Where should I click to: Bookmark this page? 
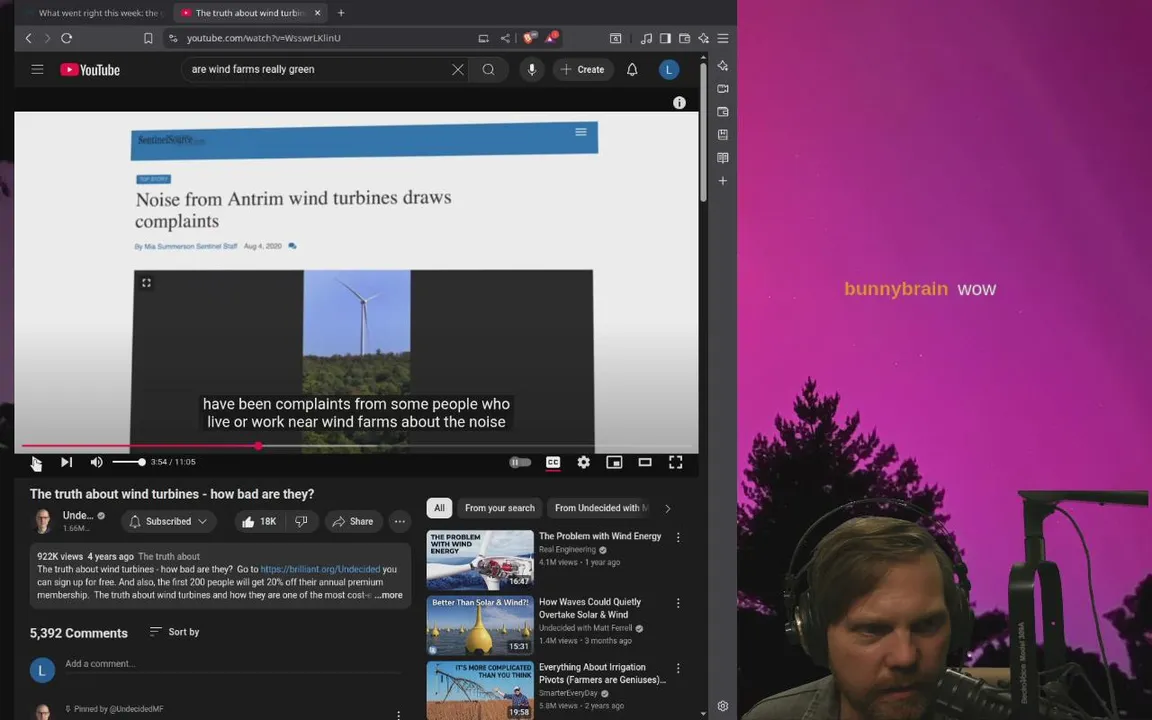click(148, 38)
